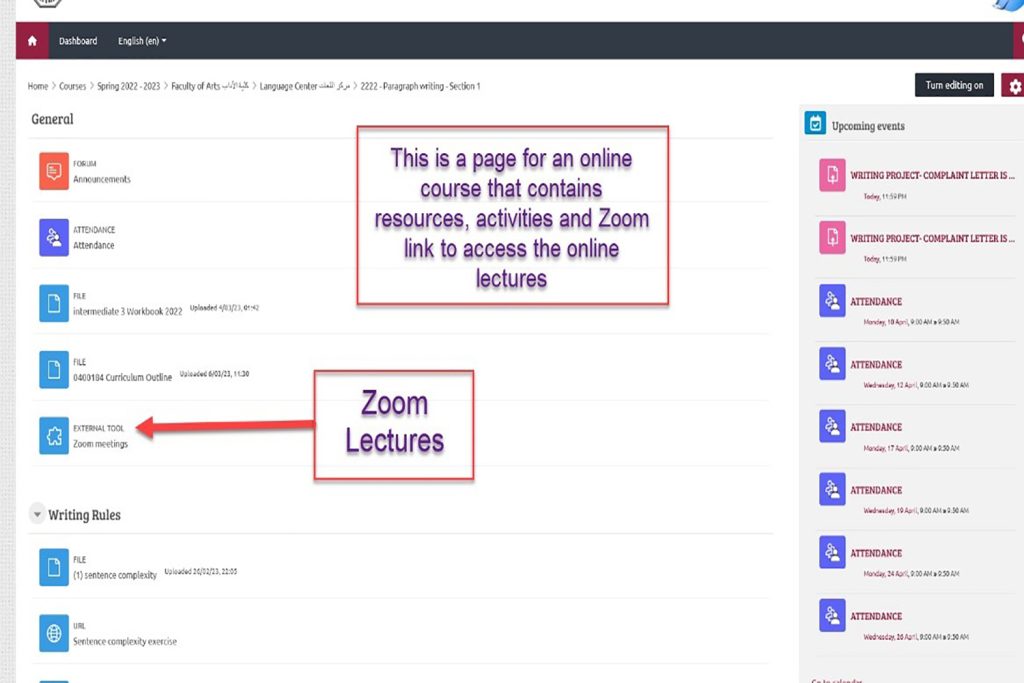The image size is (1024, 683).
Task: Click the Upcoming events block title
Action: coord(868,126)
